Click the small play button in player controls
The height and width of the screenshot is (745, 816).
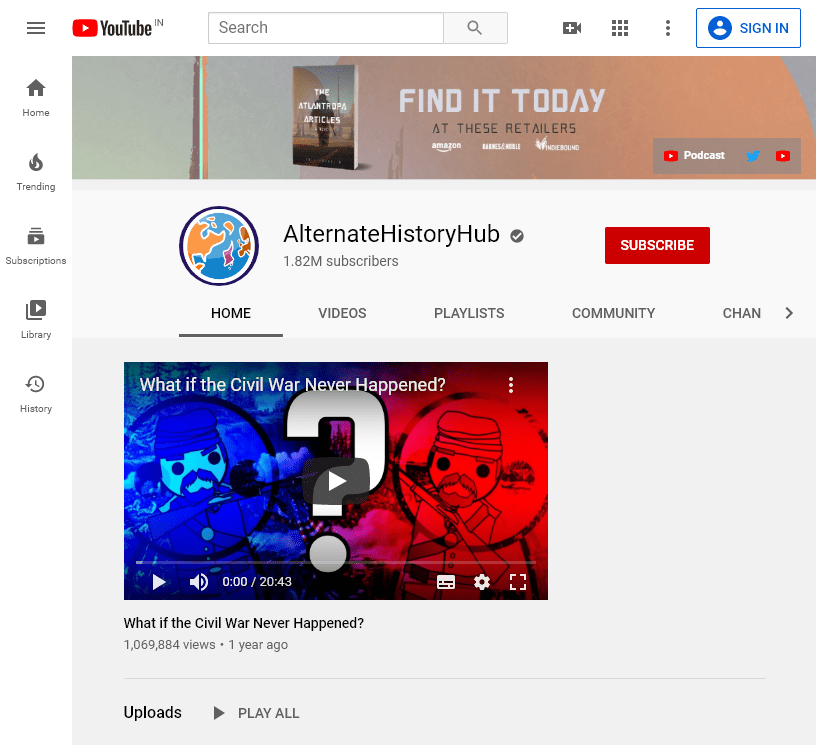(159, 582)
